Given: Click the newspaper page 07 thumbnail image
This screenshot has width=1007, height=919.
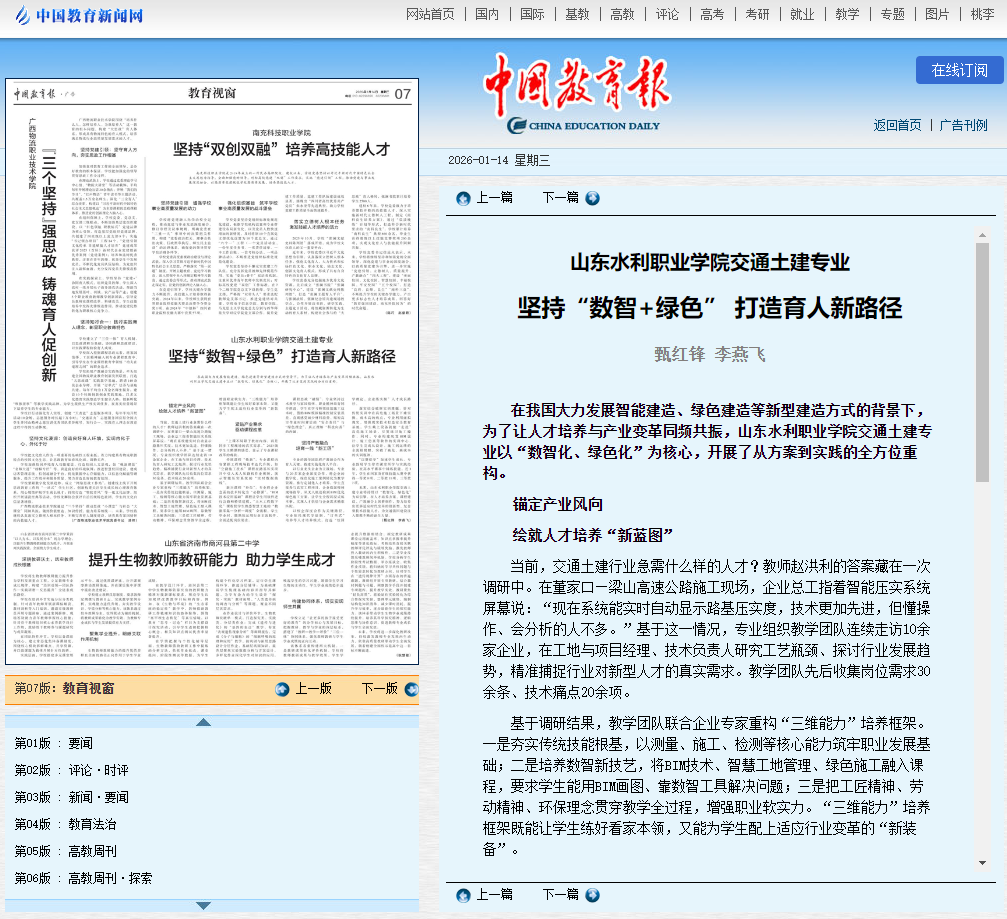Looking at the screenshot, I should [212, 372].
